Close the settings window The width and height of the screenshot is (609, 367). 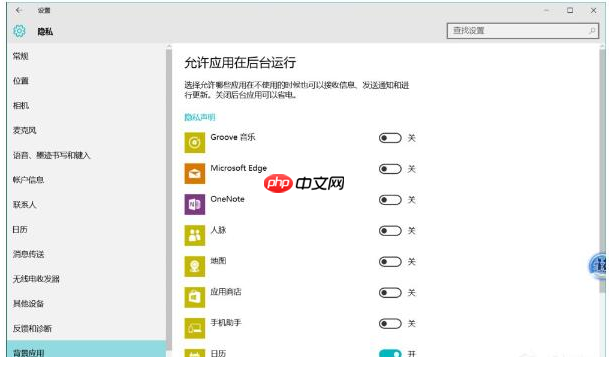[x=593, y=10]
